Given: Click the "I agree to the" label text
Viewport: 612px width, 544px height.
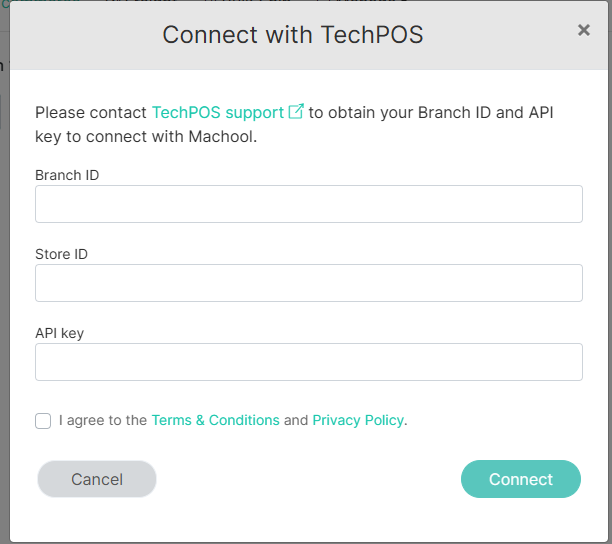Looking at the screenshot, I should (103, 420).
